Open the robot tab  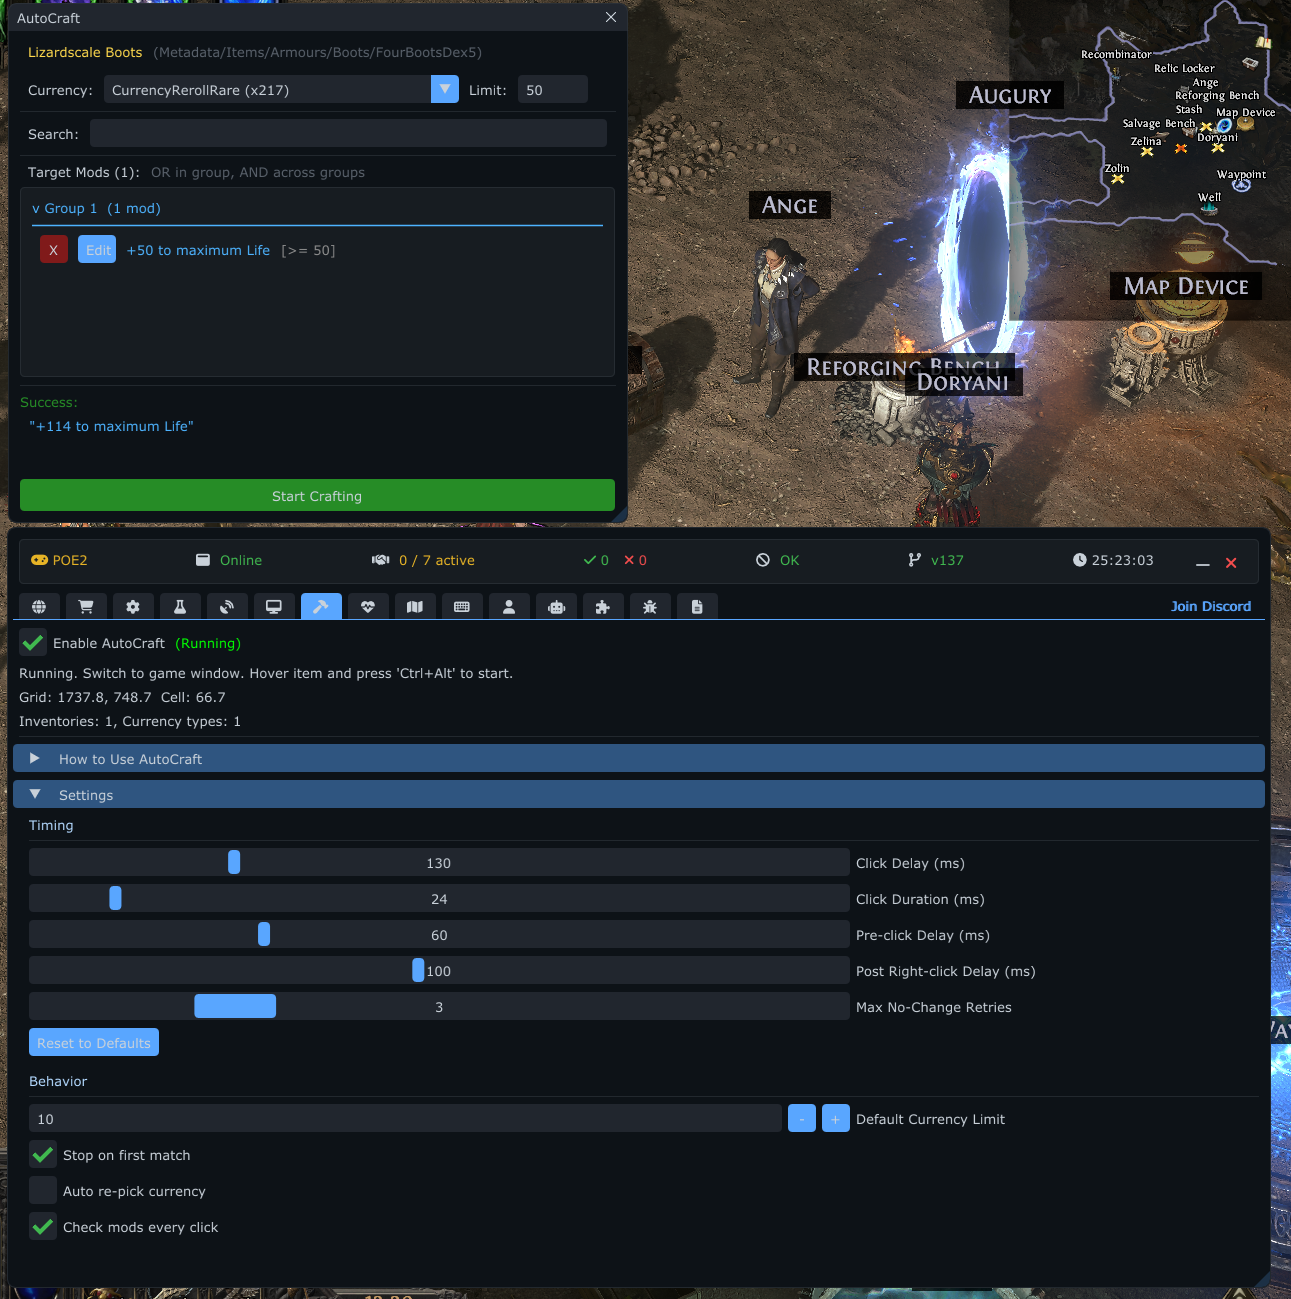click(x=556, y=606)
